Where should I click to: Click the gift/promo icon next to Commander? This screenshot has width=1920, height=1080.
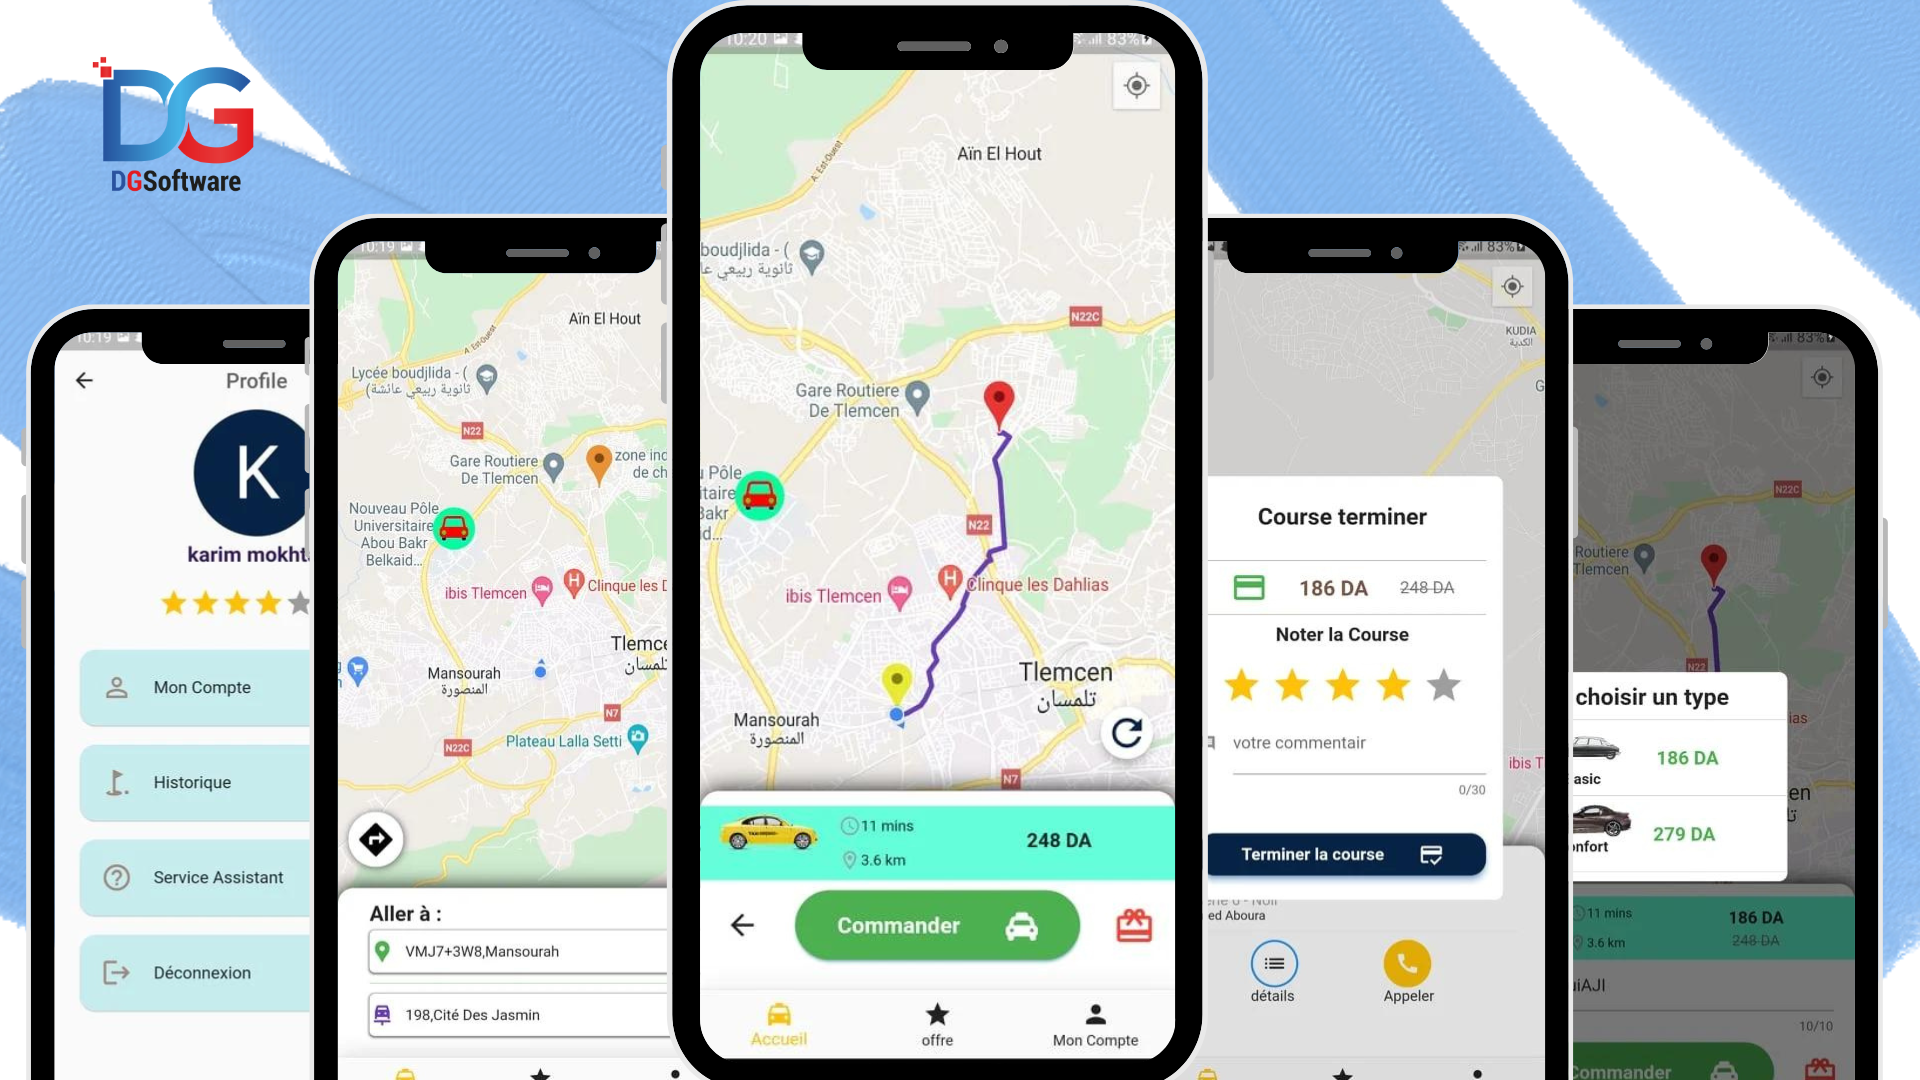pyautogui.click(x=1133, y=924)
